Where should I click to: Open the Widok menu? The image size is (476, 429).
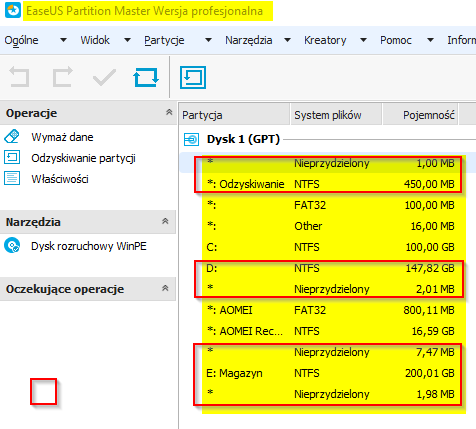[95, 40]
